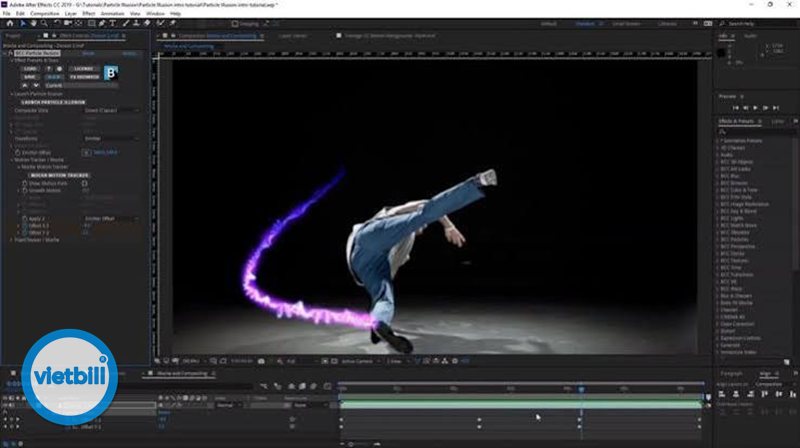Click the MOCHA MOTION TRACKER button

point(59,175)
